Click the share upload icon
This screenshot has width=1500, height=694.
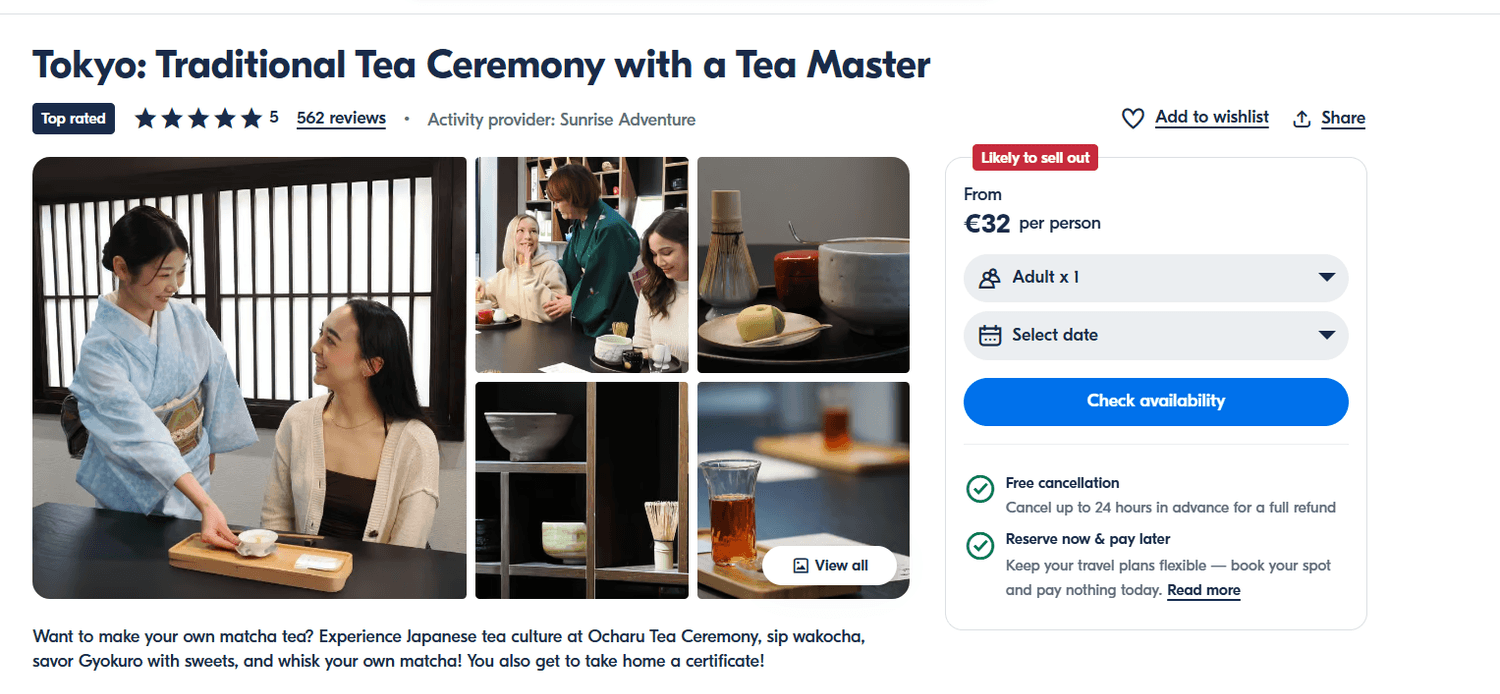tap(1302, 119)
